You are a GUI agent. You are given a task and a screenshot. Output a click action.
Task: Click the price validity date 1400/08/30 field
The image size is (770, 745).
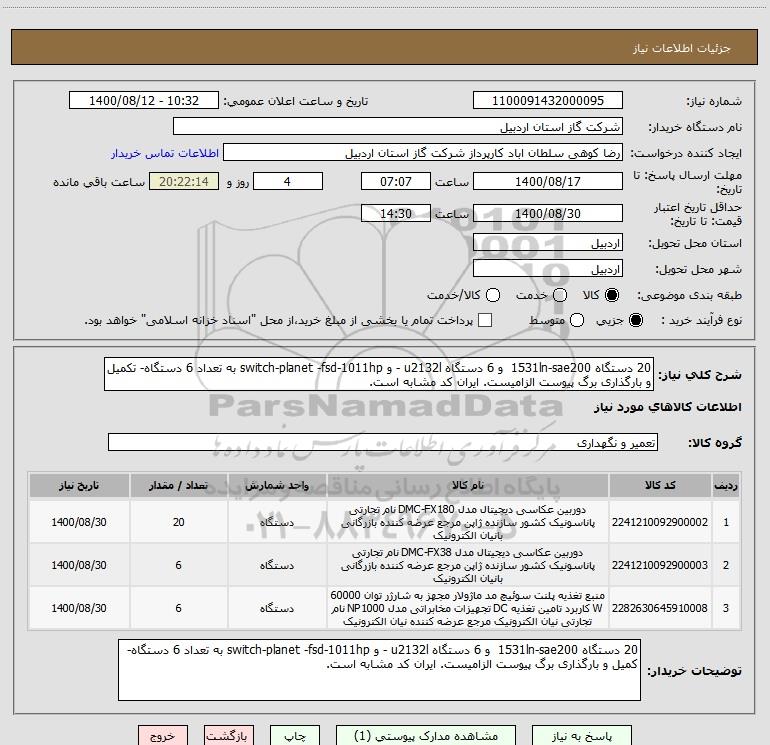click(548, 213)
